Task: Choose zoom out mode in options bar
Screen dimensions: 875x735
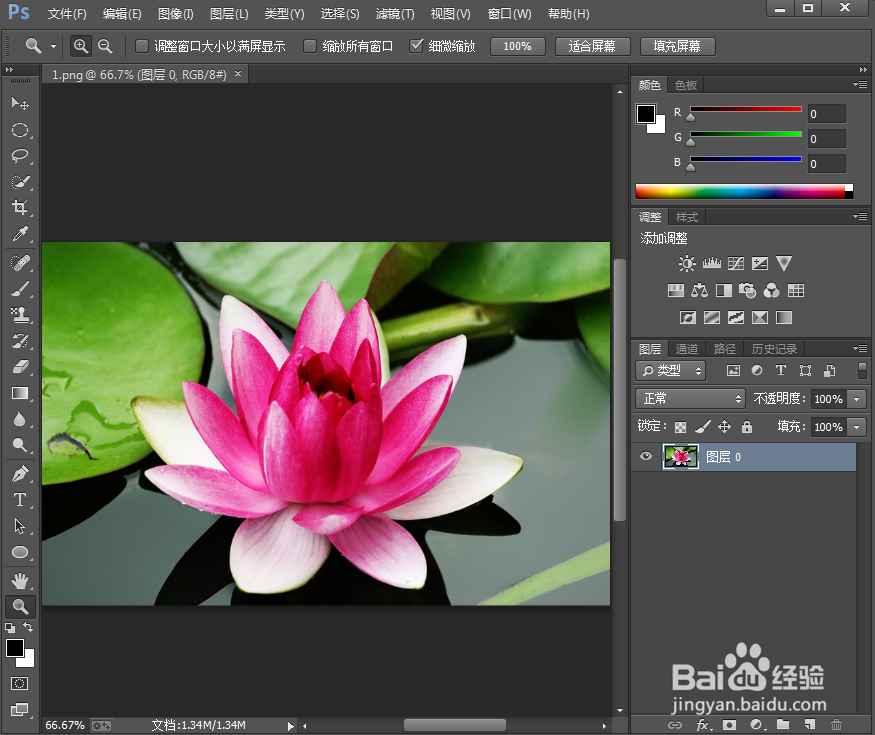Action: (105, 46)
